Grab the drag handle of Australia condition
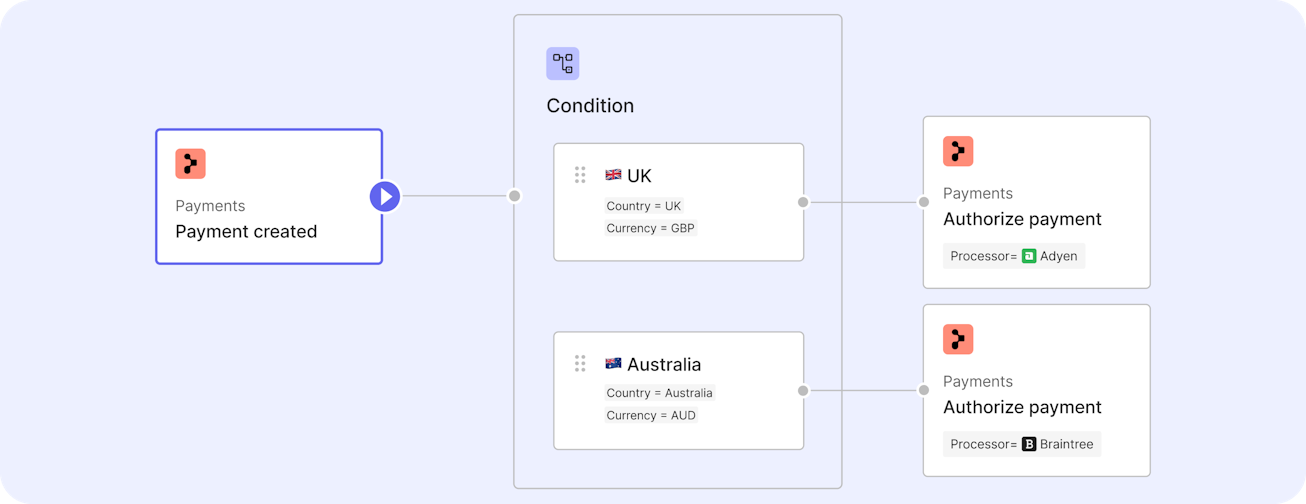This screenshot has height=504, width=1306. 580,363
